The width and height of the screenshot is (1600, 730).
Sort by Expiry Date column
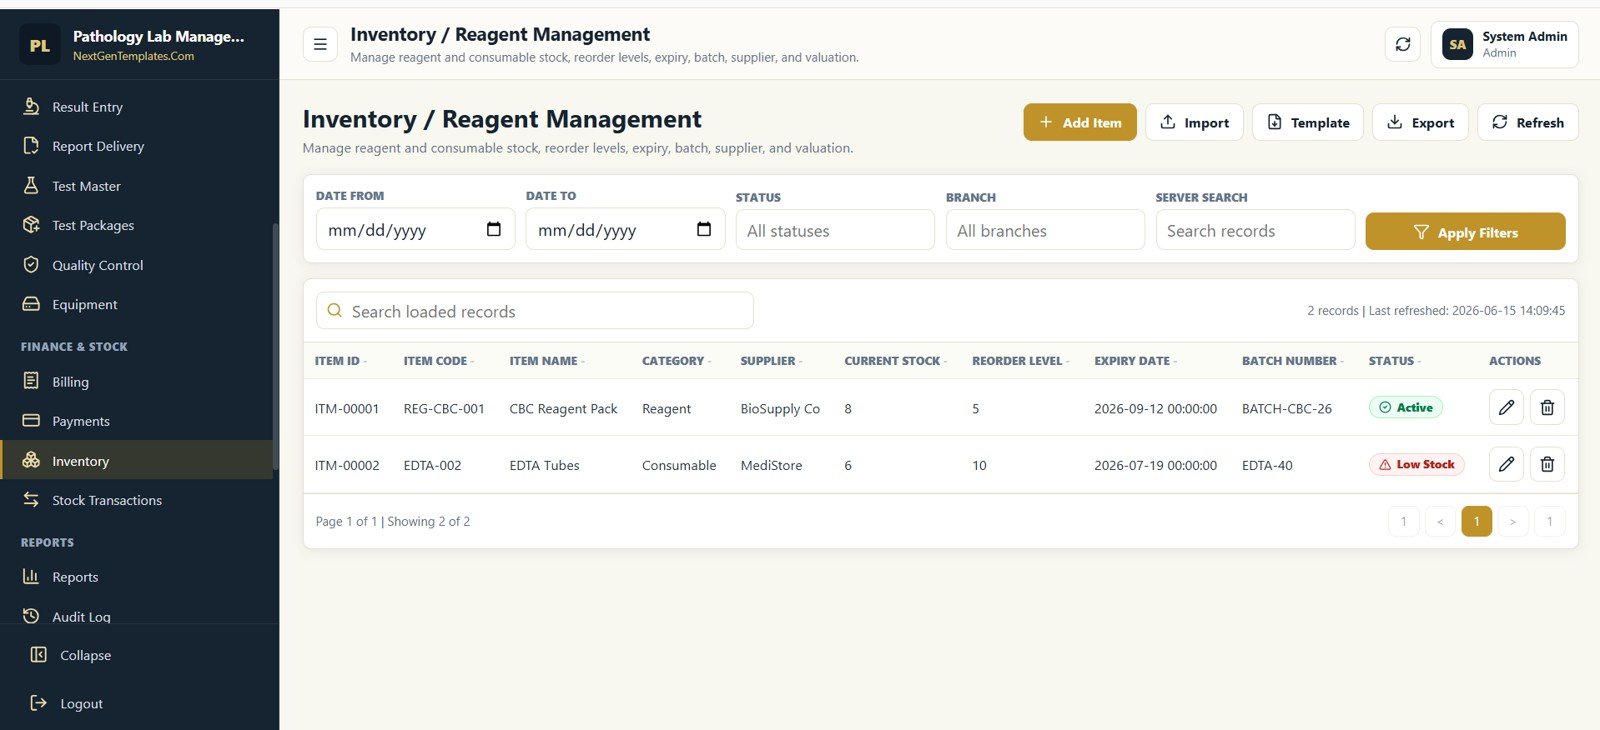coord(1135,361)
